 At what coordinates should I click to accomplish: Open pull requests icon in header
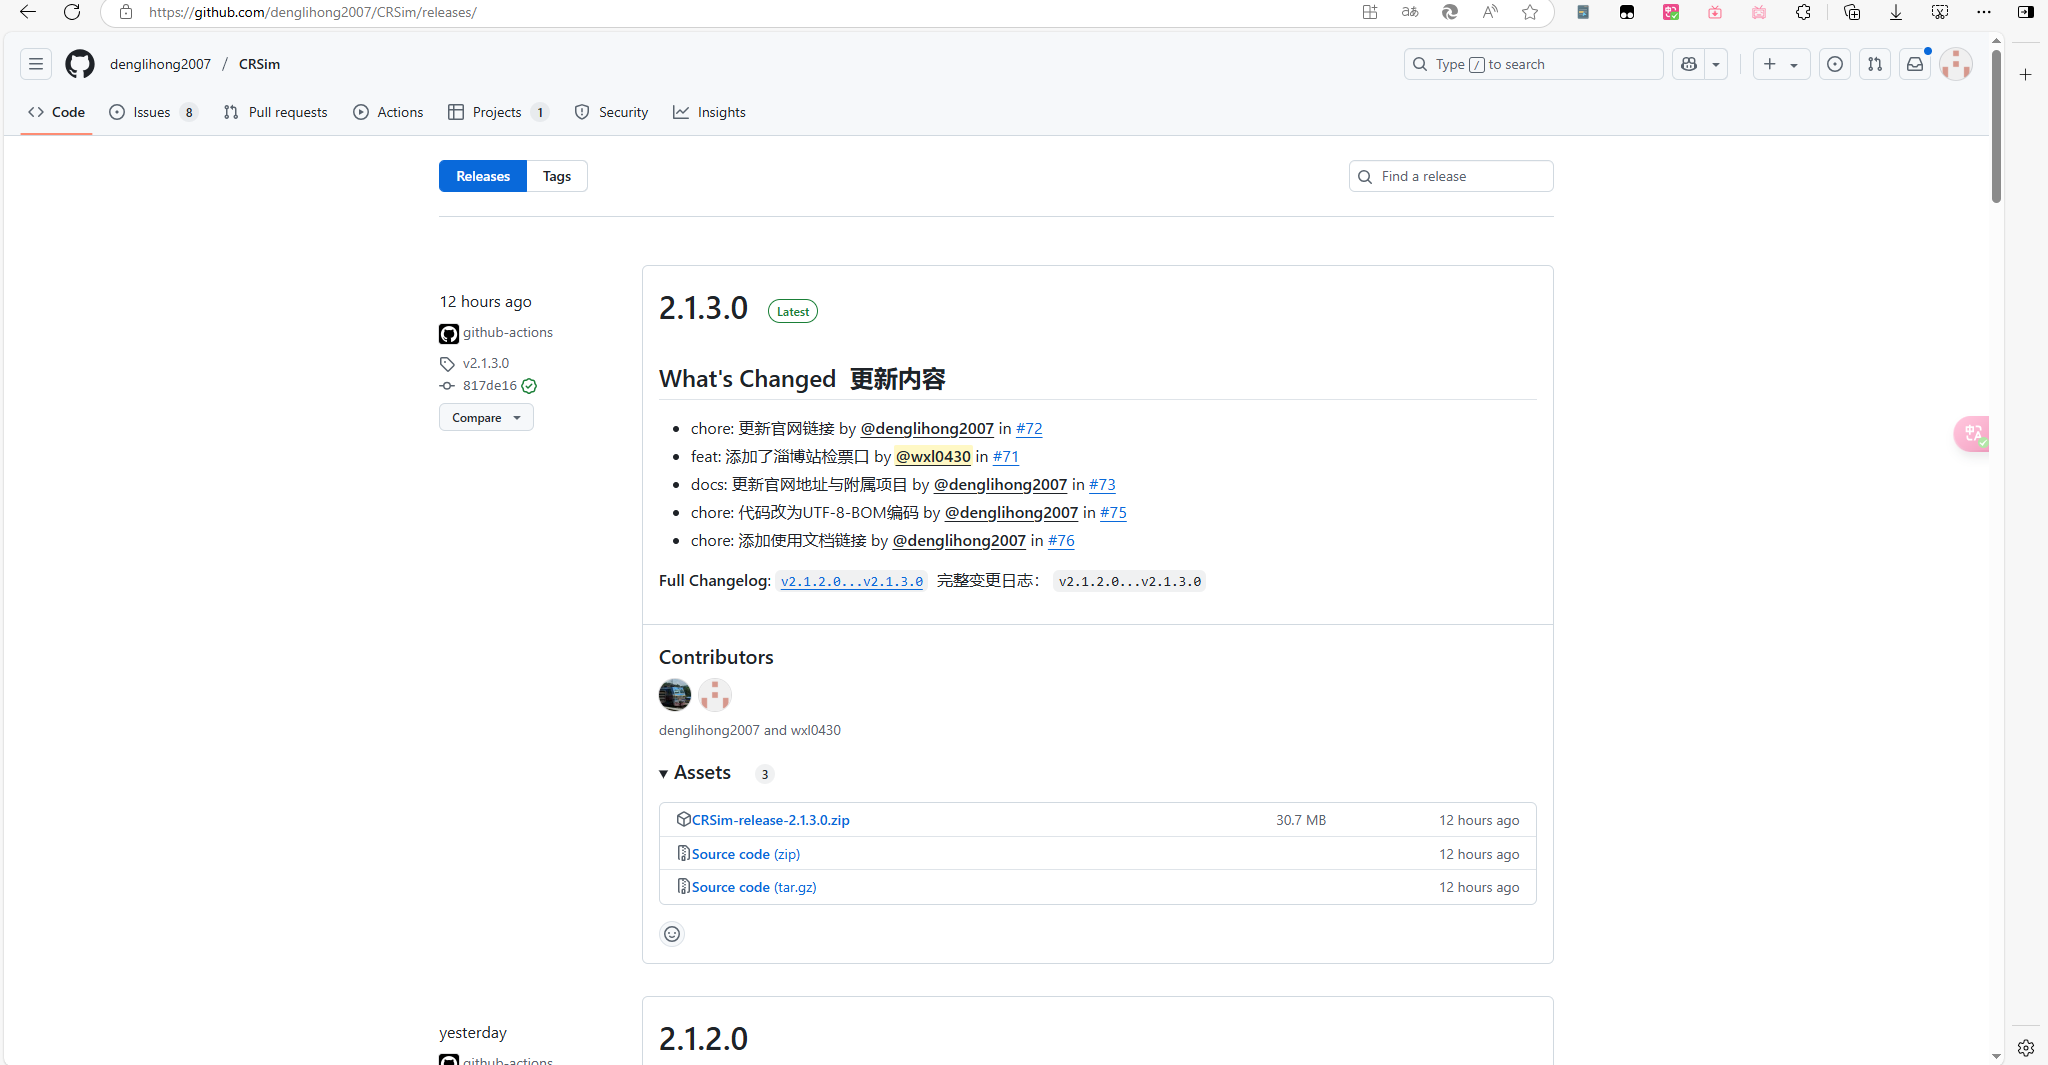coord(1875,64)
